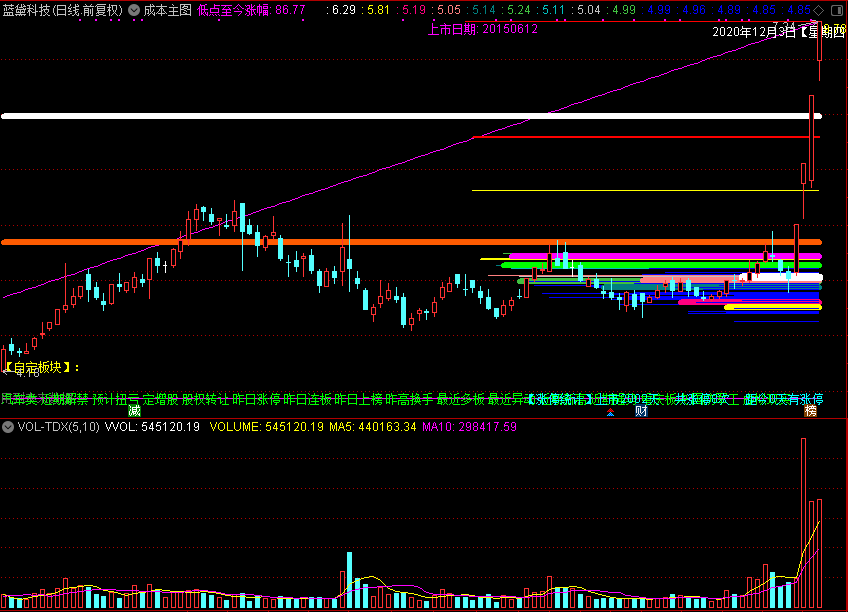Click the 2020年12月3日 date label
Screen dimensions: 848x612
[754, 32]
